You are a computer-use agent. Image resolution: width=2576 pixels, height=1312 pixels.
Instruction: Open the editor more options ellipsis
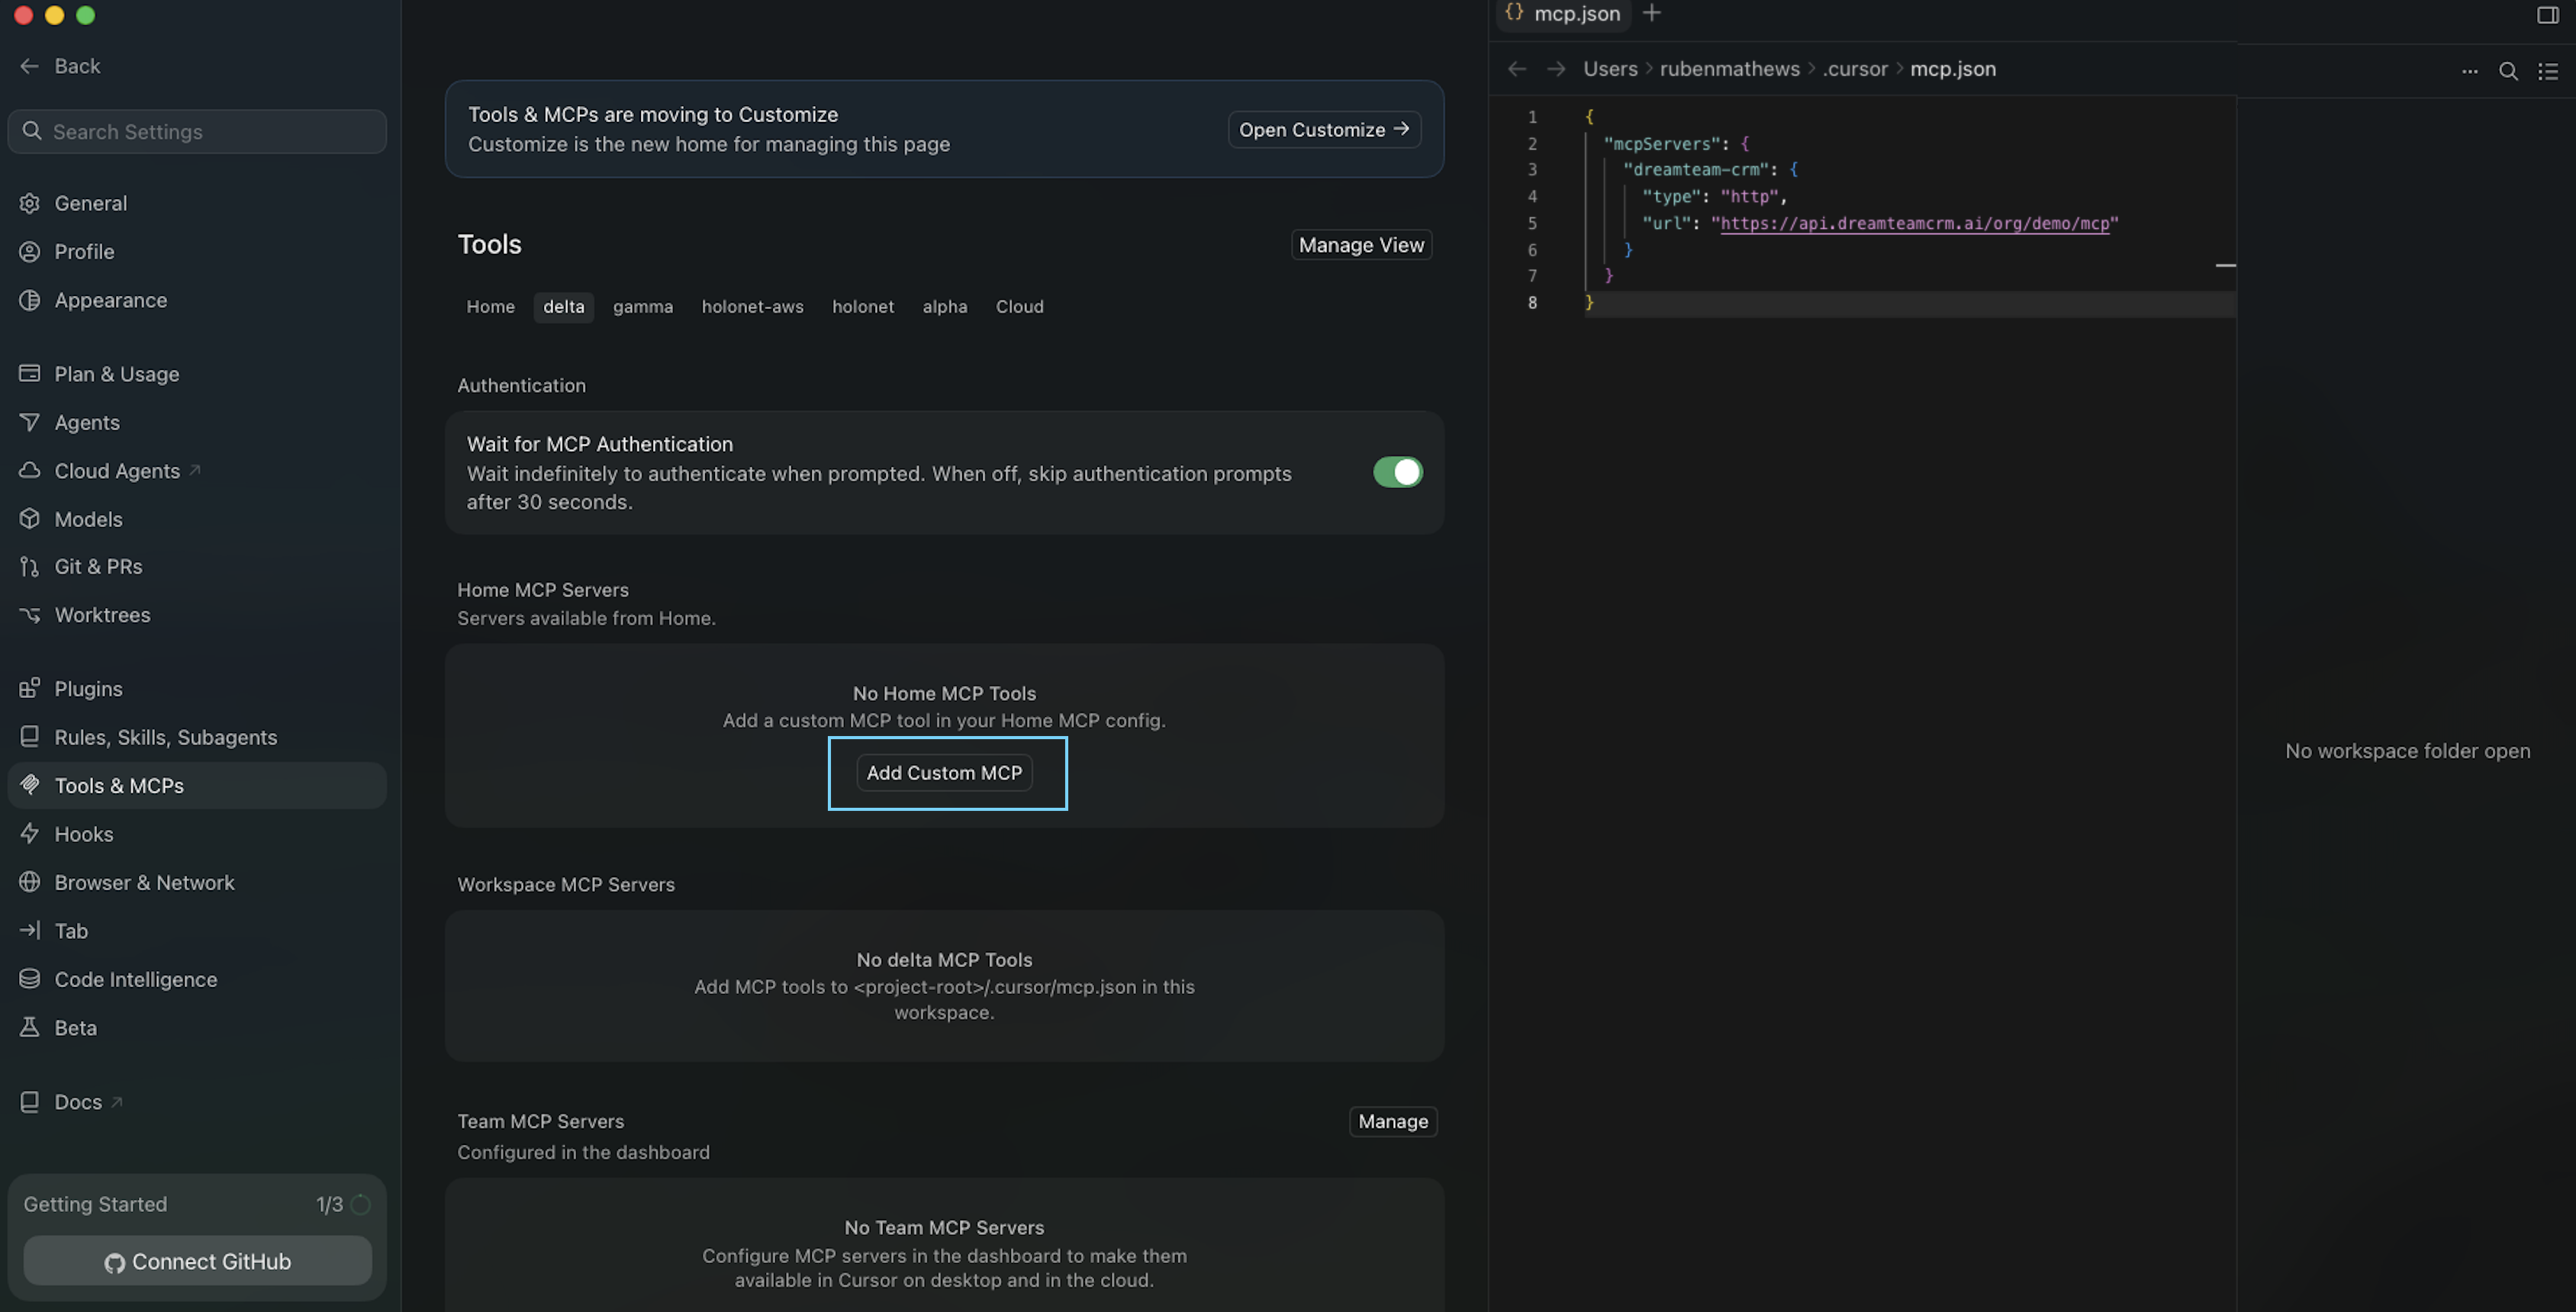point(2469,71)
